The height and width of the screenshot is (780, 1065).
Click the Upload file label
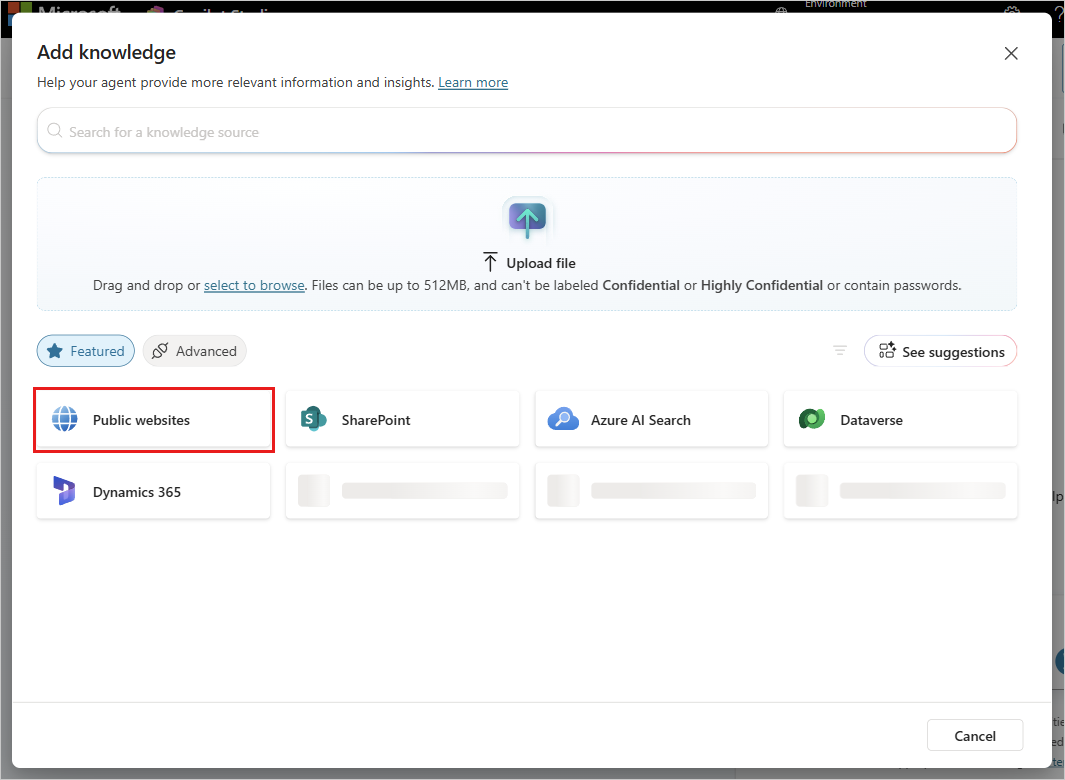pyautogui.click(x=541, y=263)
